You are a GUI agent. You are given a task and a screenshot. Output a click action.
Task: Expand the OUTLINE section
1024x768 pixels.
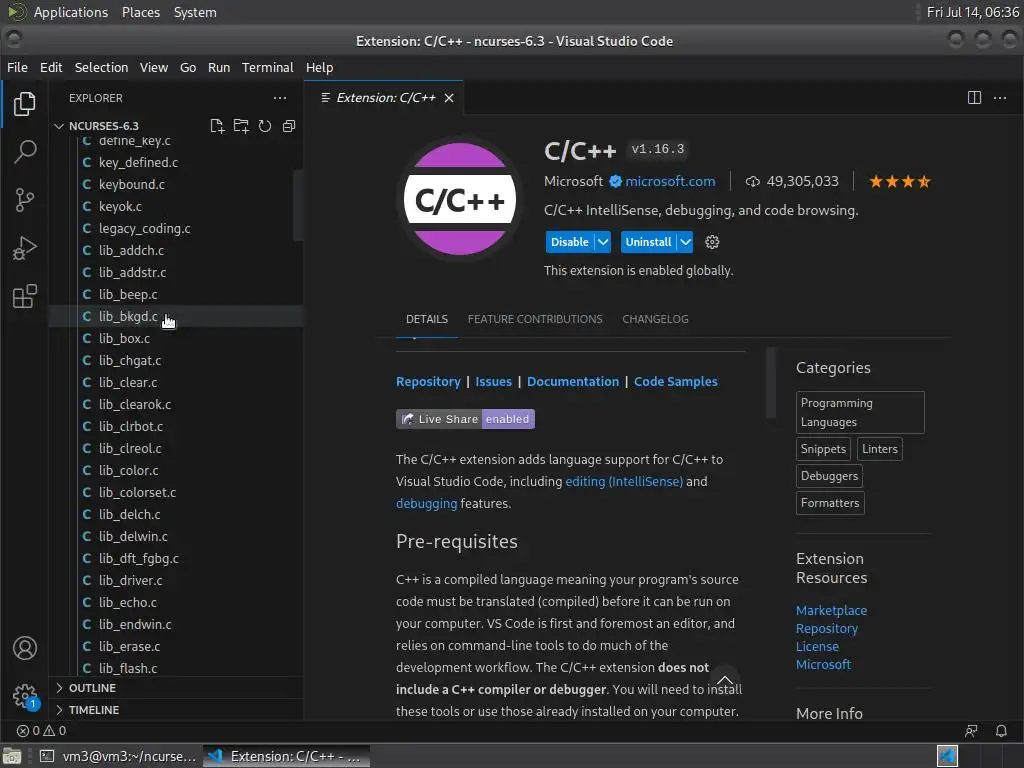coord(92,688)
